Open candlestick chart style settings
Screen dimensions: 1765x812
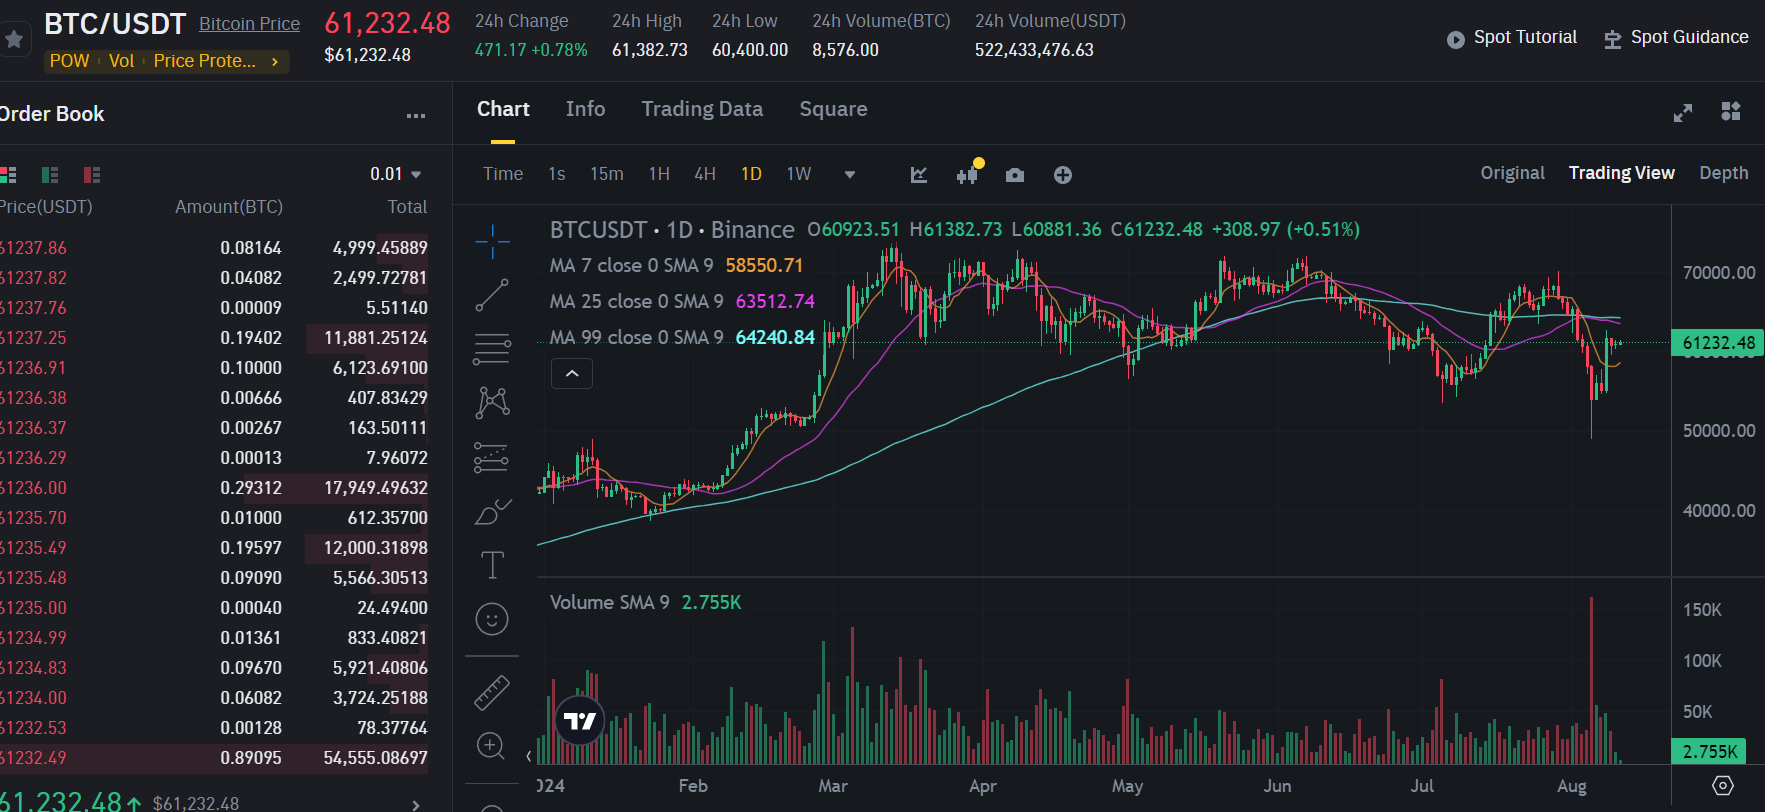click(967, 175)
